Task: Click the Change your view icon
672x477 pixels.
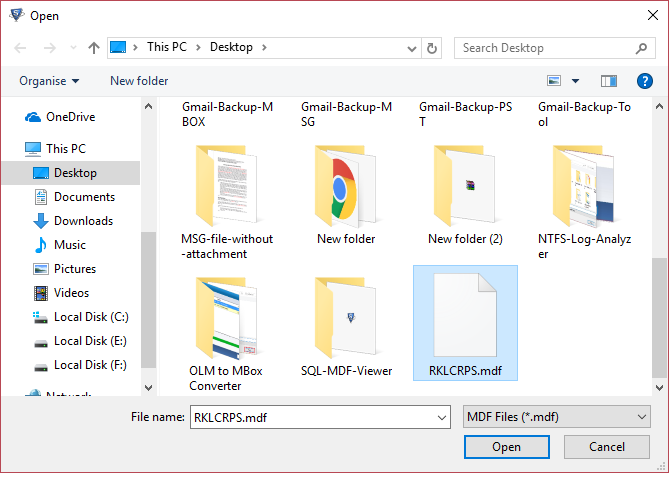Action: pos(555,81)
